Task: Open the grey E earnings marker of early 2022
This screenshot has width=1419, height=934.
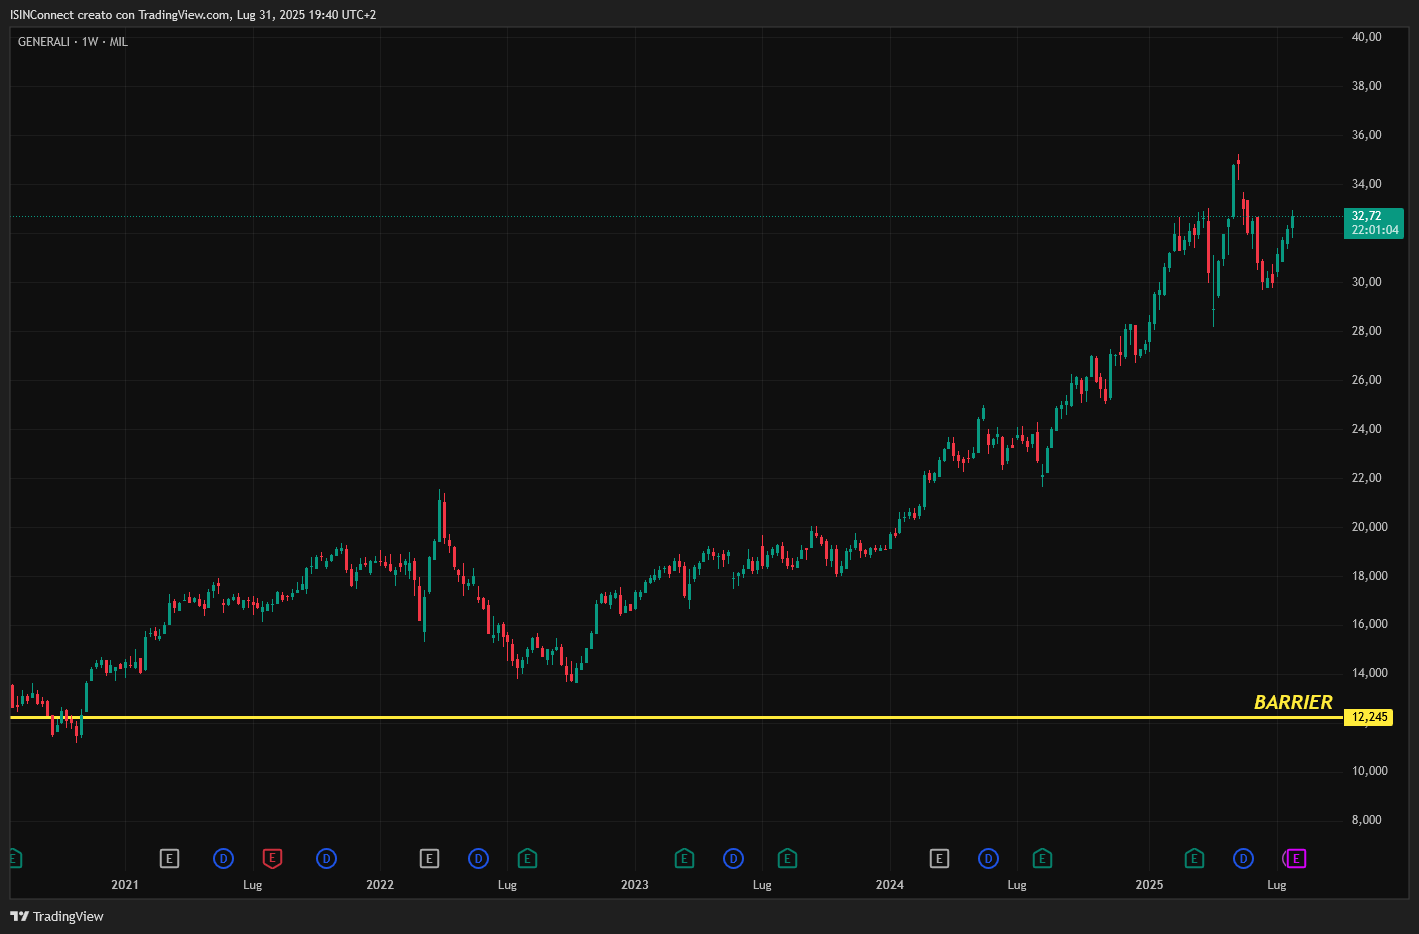Action: tap(429, 858)
